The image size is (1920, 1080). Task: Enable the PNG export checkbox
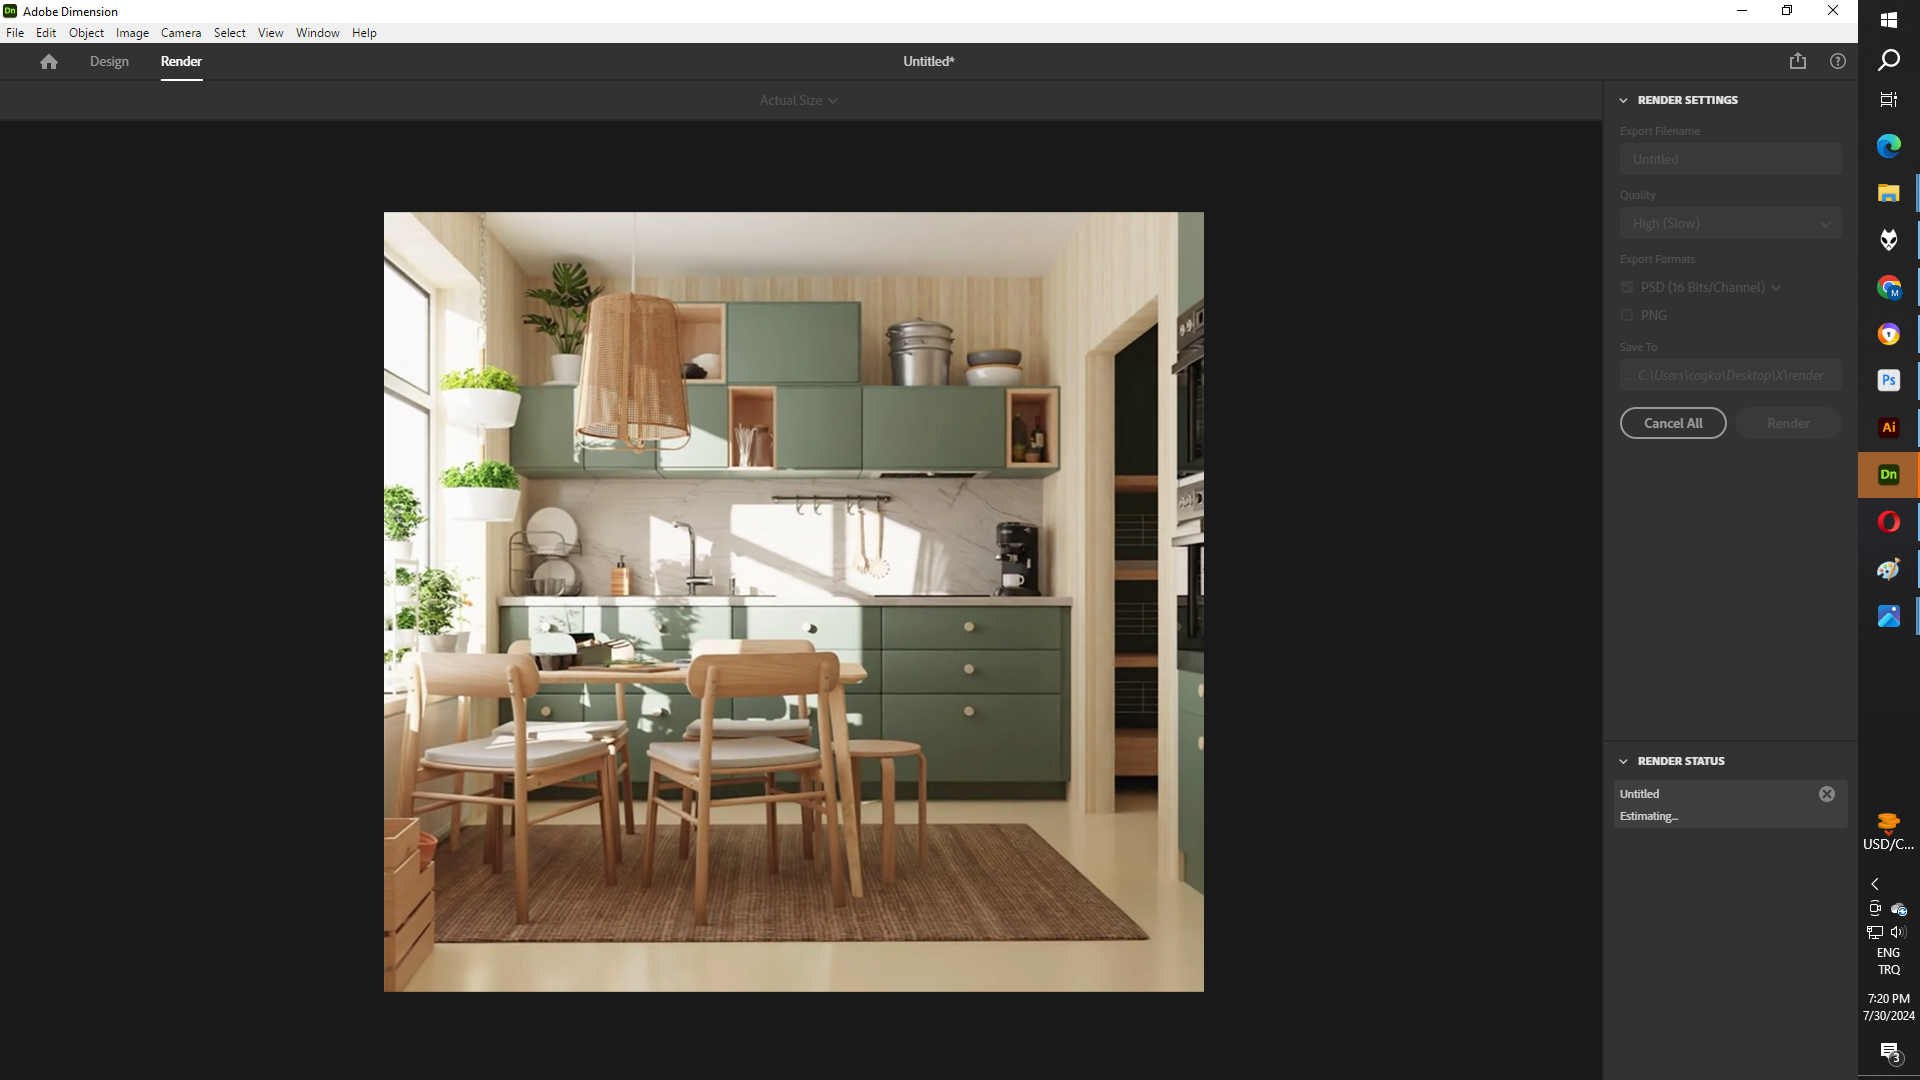1627,316
